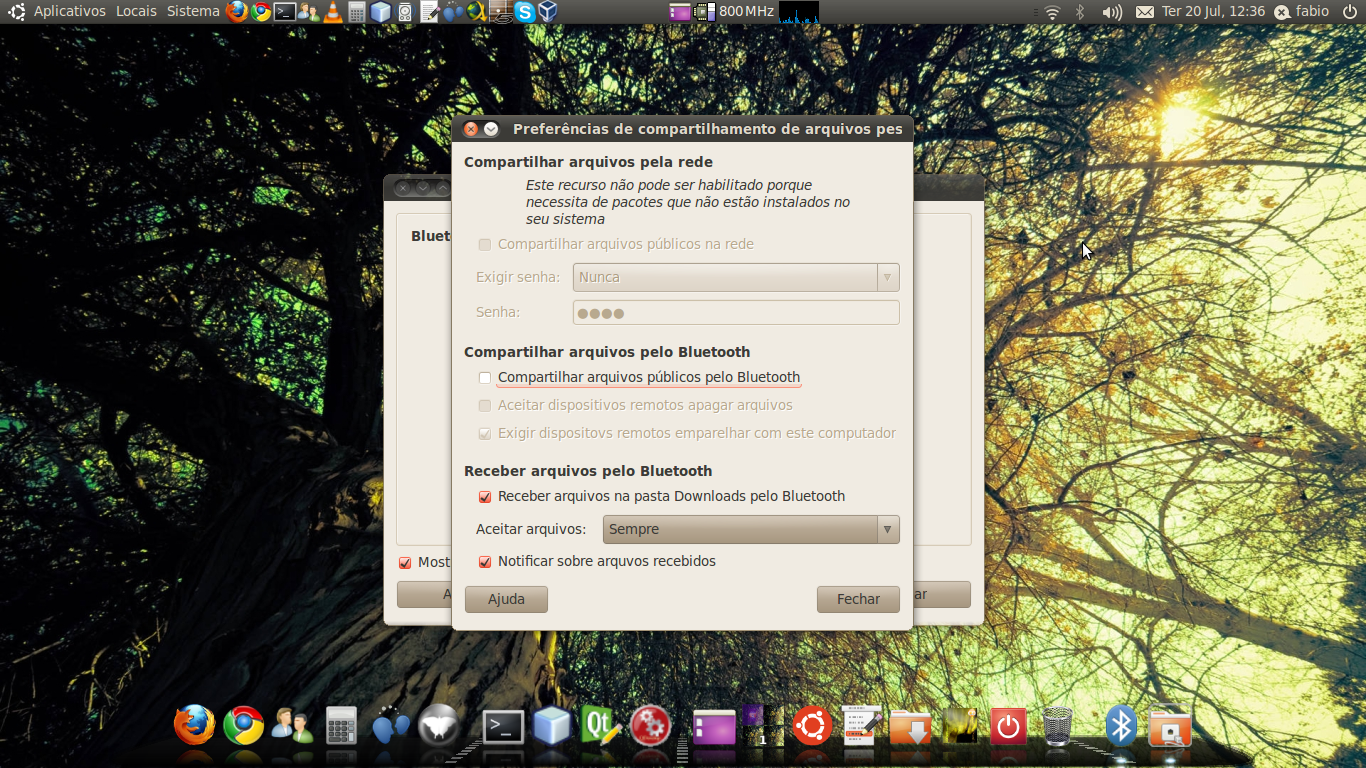The height and width of the screenshot is (768, 1366).
Task: Open the Aplicativos menu
Action: (x=69, y=12)
